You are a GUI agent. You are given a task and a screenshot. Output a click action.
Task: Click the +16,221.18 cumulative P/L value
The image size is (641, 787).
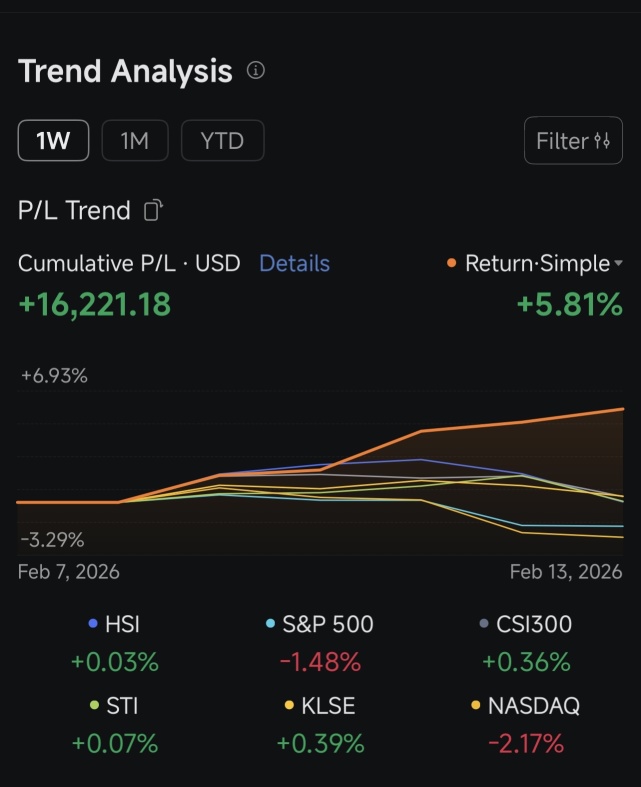94,305
